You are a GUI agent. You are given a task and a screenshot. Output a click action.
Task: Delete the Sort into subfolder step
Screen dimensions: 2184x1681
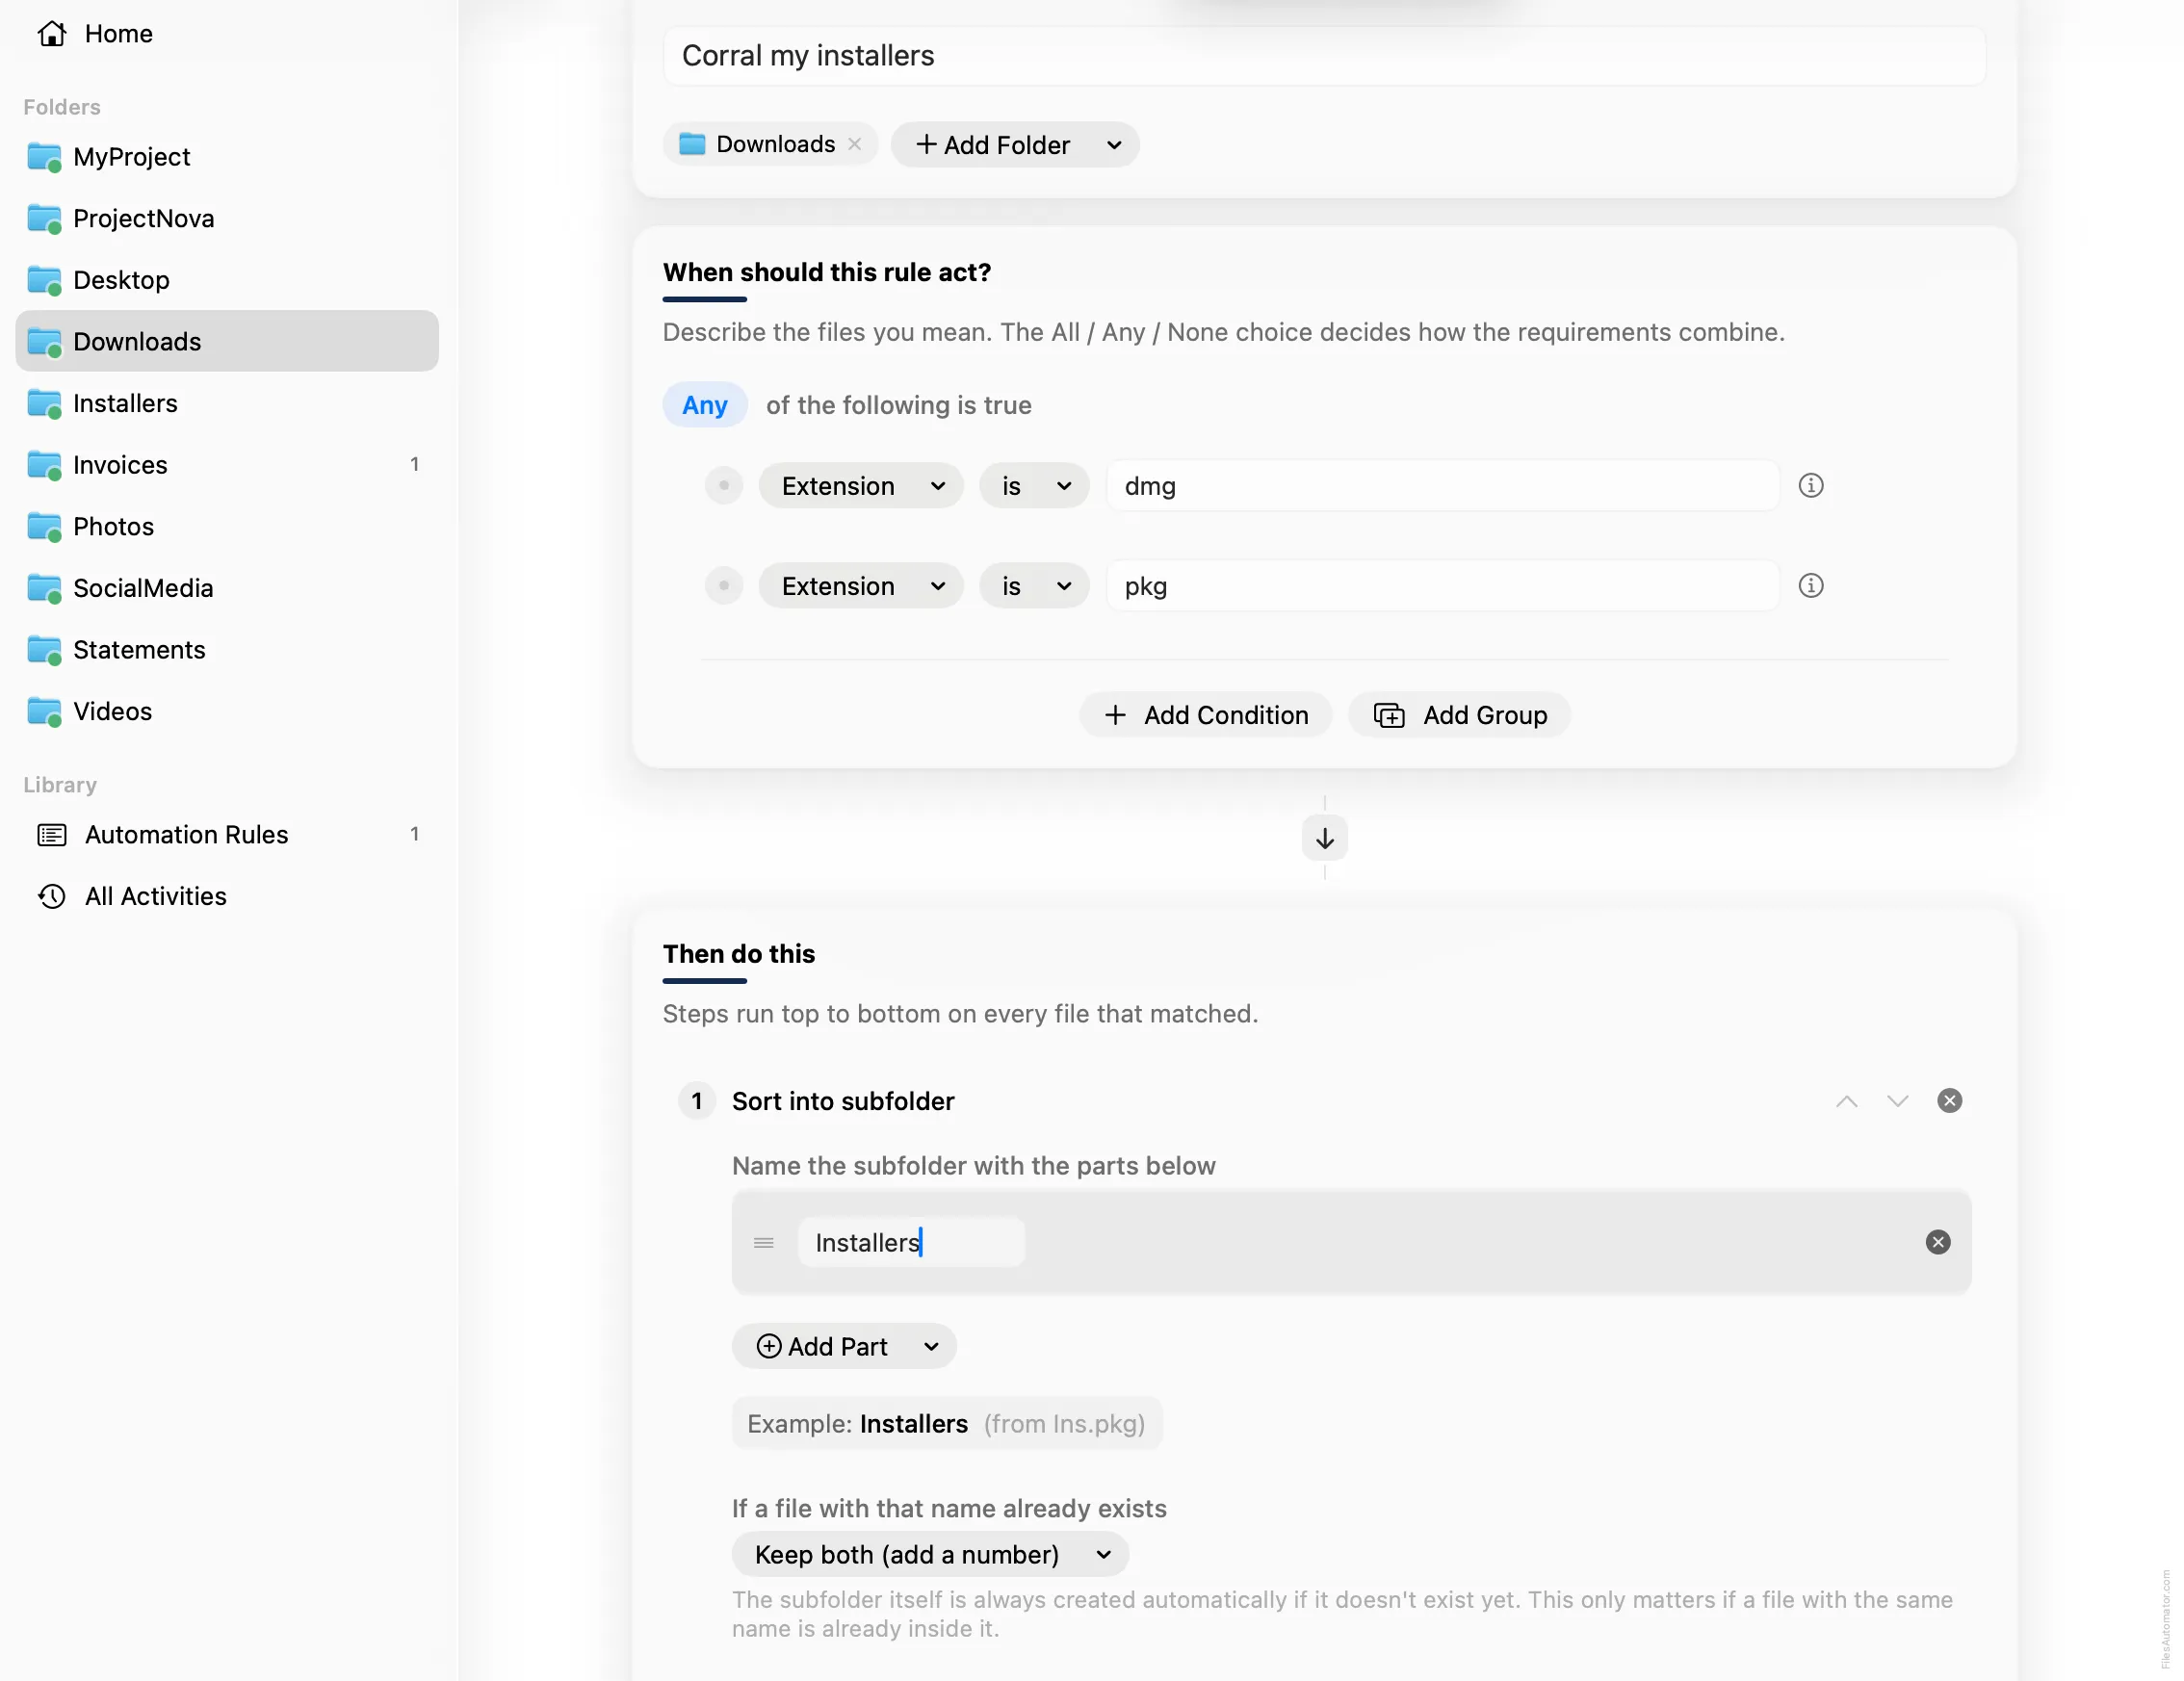click(x=1950, y=1101)
